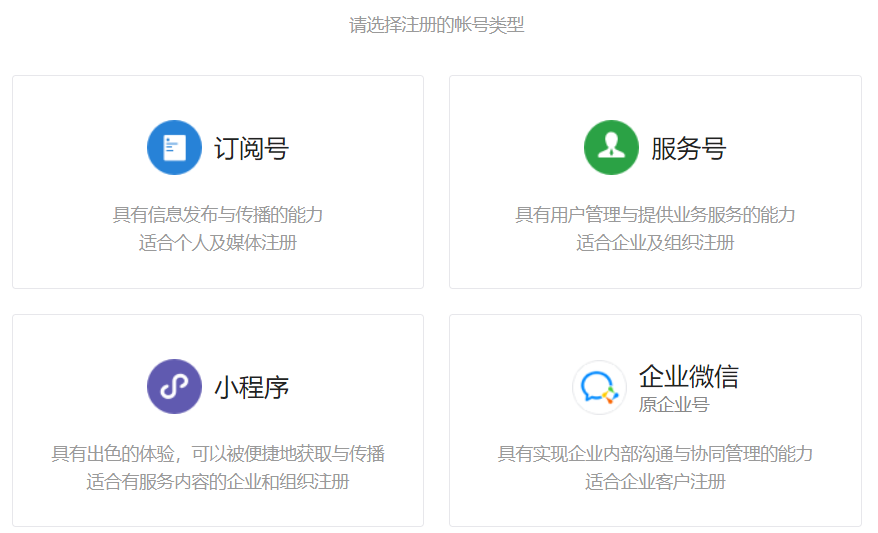Click the 原企业号 subtitle
The height and width of the screenshot is (533, 878).
click(x=674, y=404)
